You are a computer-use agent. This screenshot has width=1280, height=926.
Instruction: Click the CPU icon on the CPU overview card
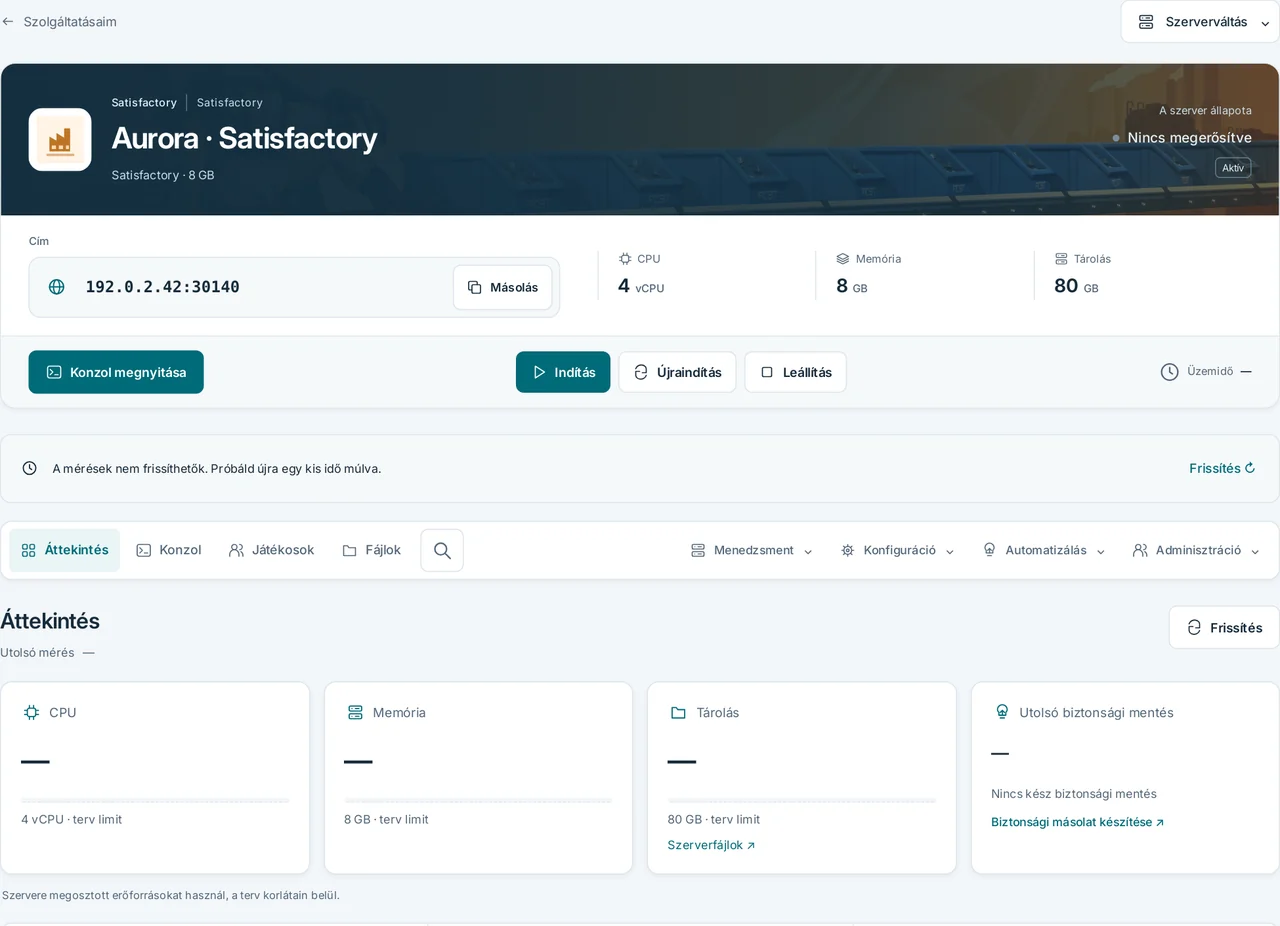(x=31, y=713)
